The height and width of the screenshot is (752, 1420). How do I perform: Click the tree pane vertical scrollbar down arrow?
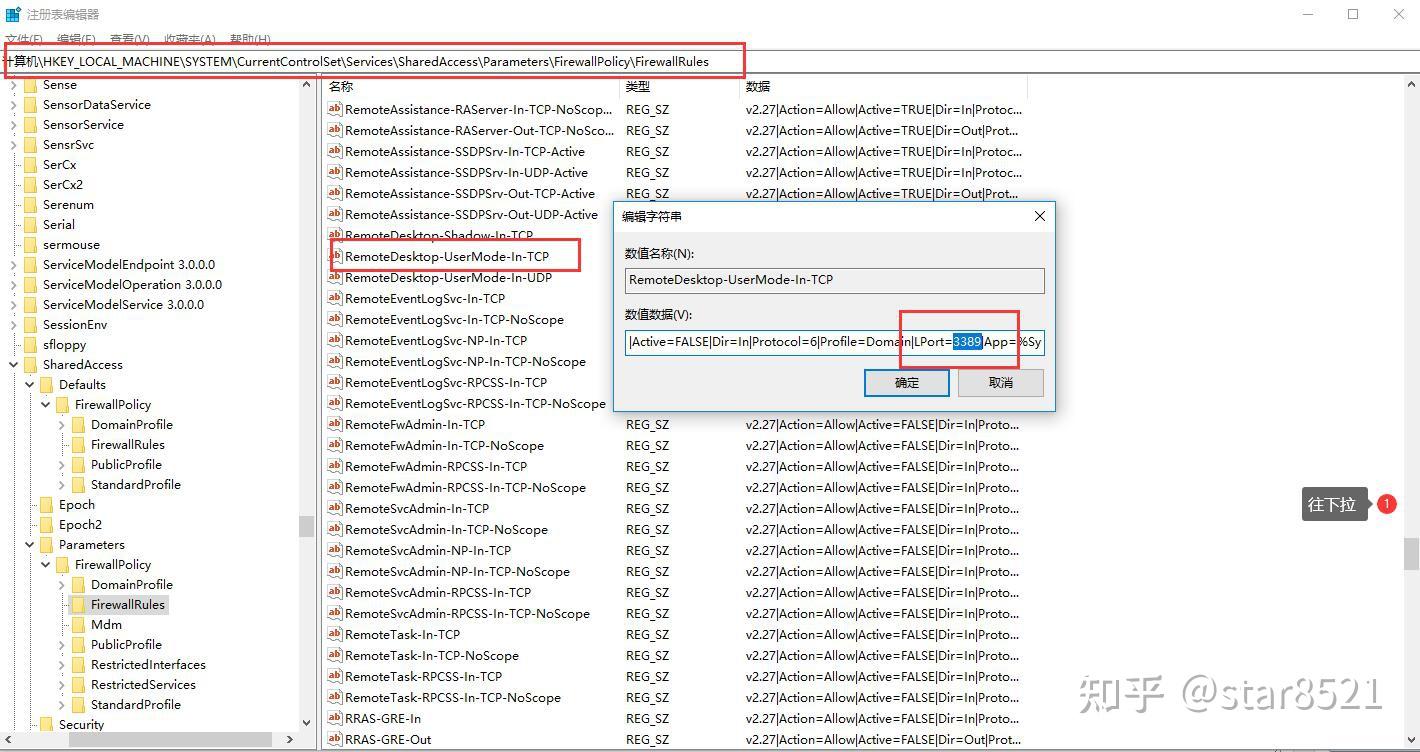pos(306,722)
